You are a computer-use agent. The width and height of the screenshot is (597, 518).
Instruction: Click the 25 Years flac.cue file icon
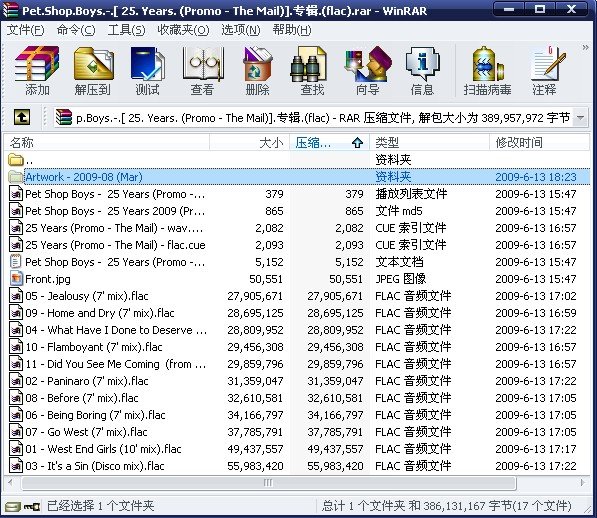point(16,245)
